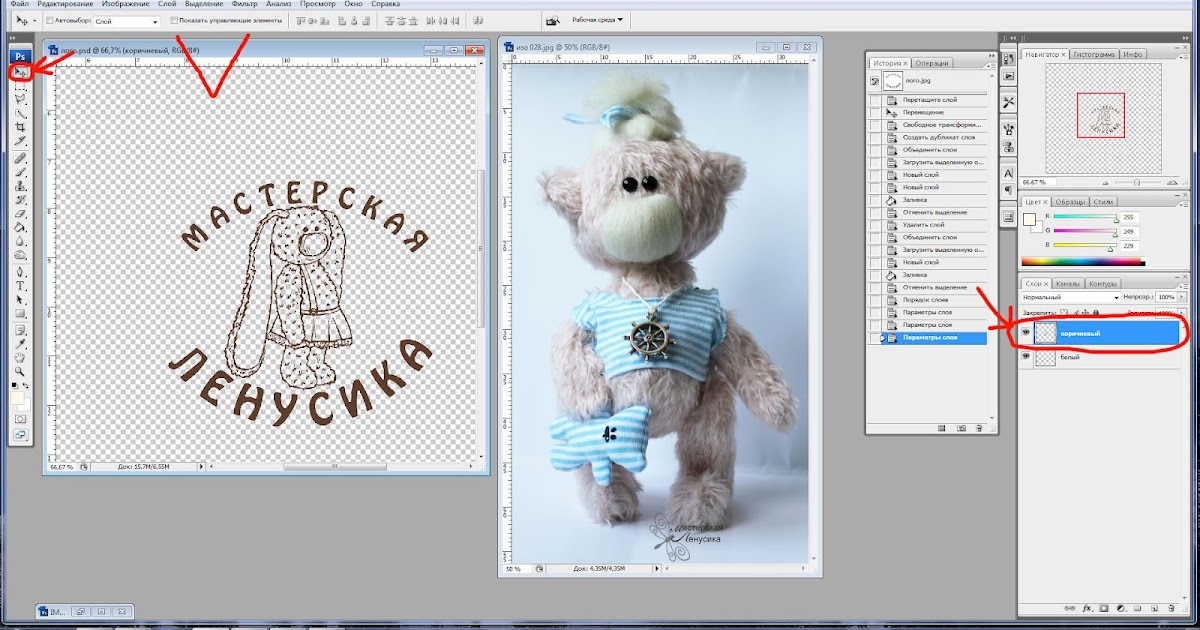Viewport: 1200px width, 630px height.
Task: Select the Zoom magnifier tool
Action: (20, 370)
